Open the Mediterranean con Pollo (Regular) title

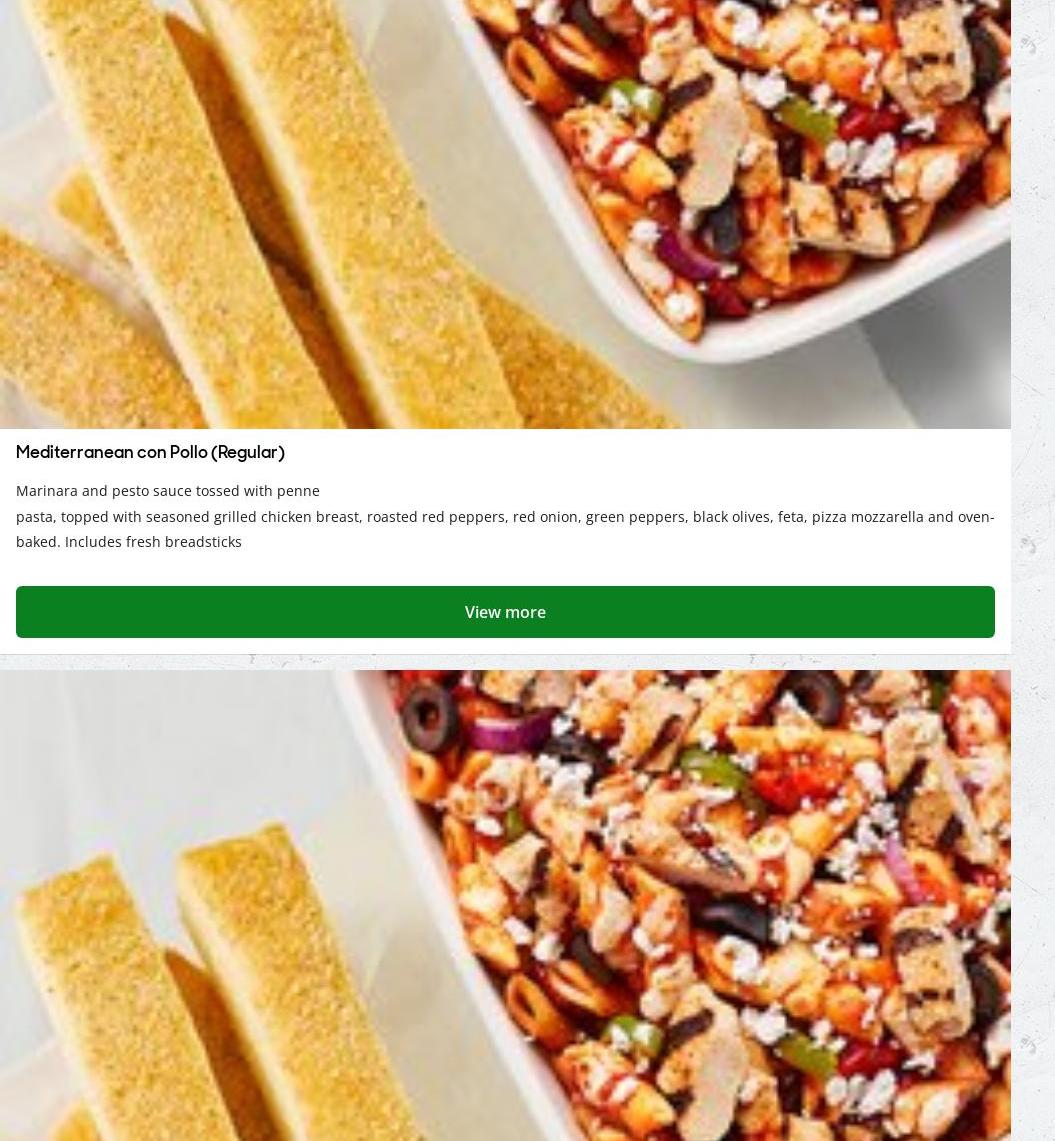point(151,452)
